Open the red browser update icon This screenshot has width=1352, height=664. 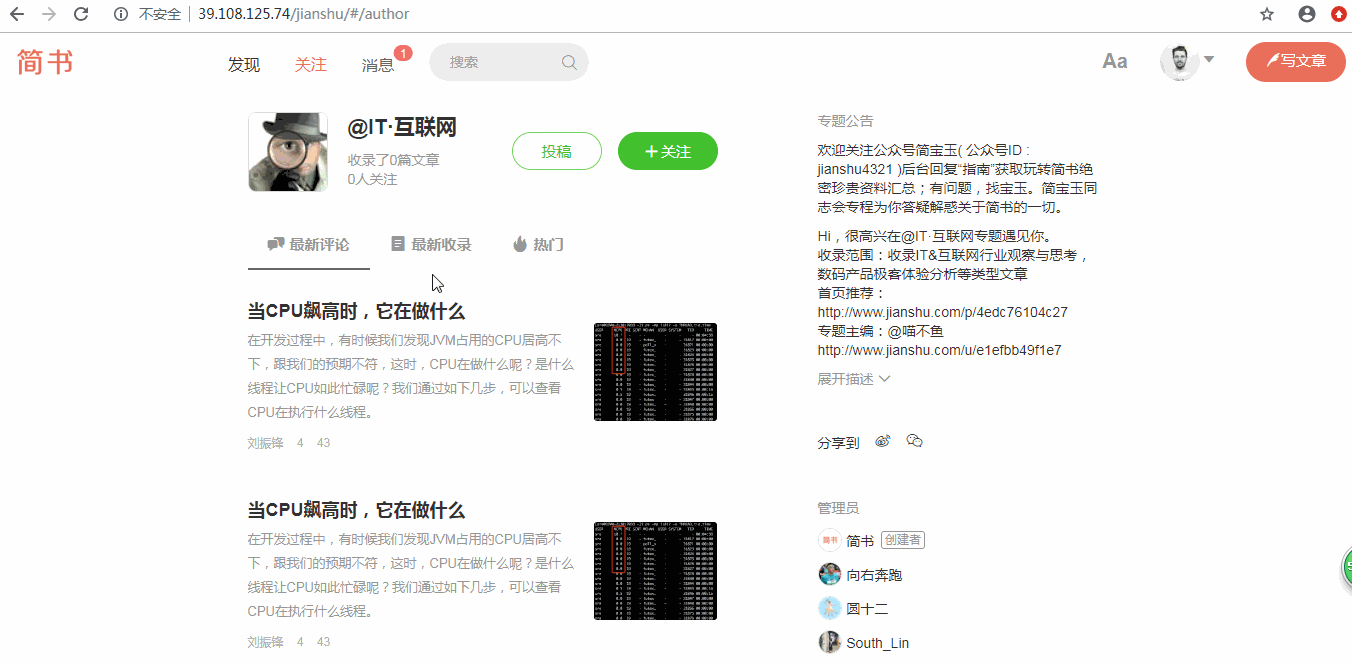pyautogui.click(x=1339, y=14)
